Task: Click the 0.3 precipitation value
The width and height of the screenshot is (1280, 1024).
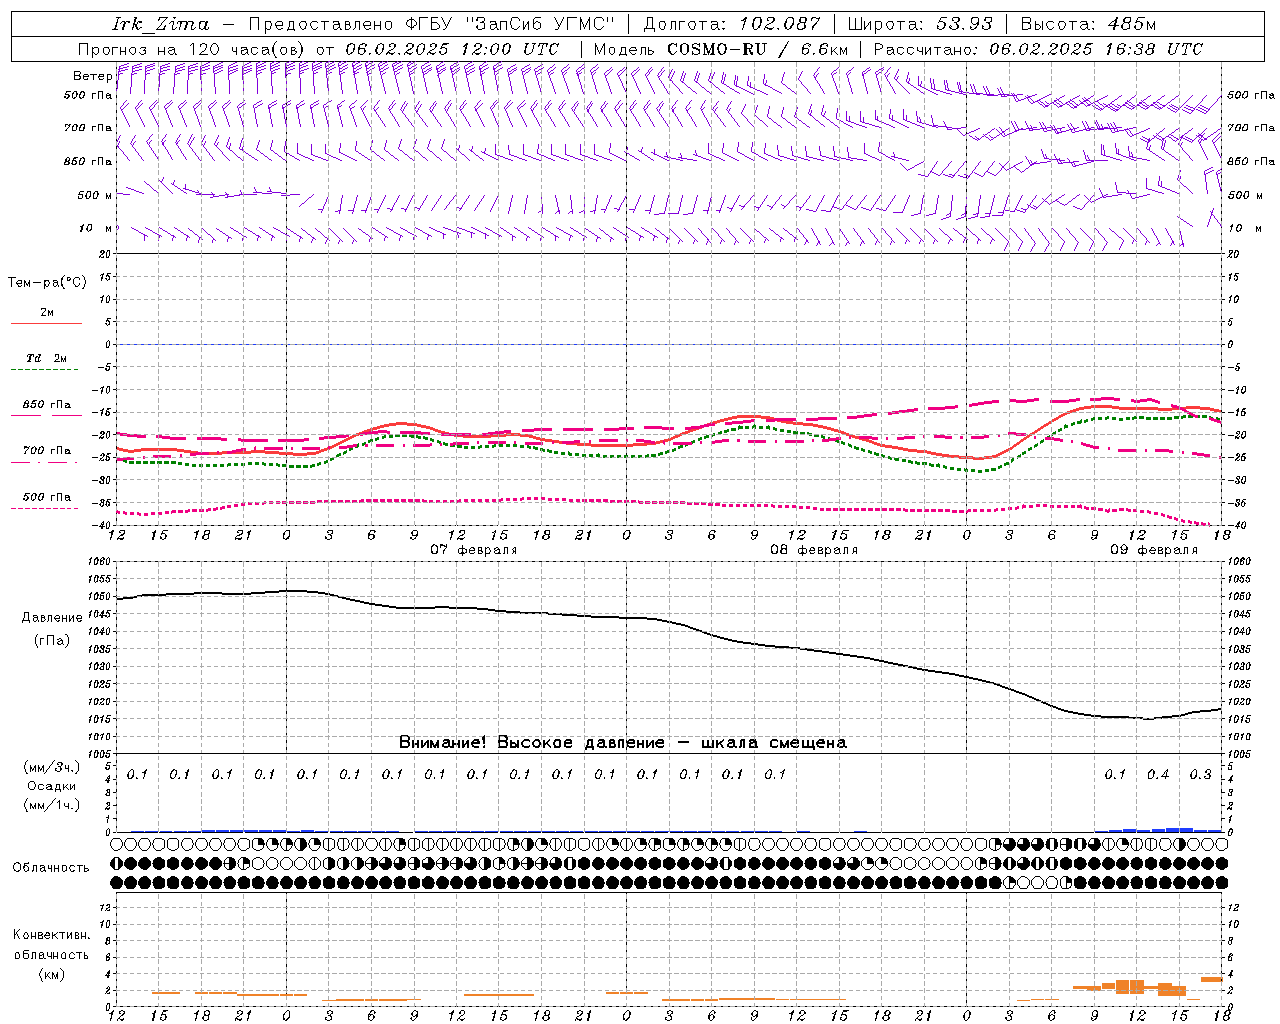Action: tap(1200, 775)
